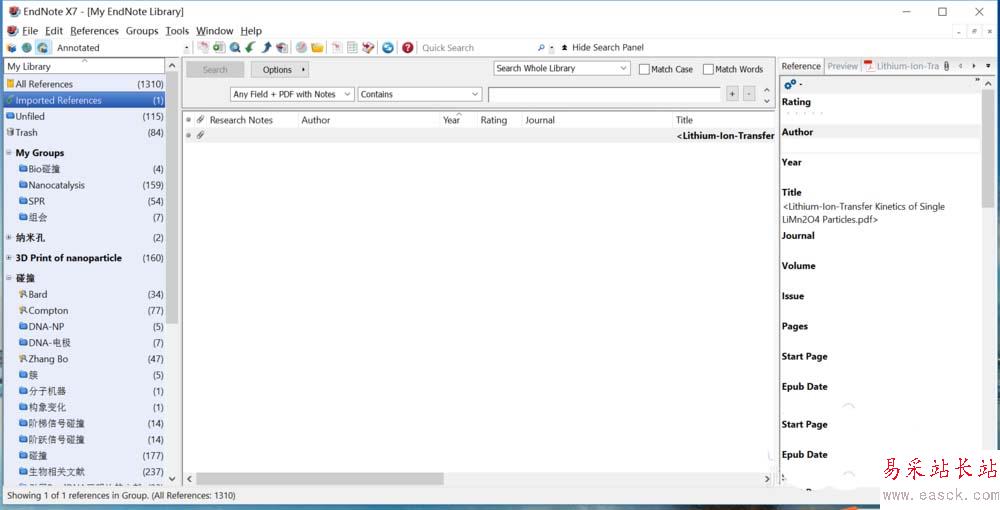Collapse the My Groups group set

(9, 152)
